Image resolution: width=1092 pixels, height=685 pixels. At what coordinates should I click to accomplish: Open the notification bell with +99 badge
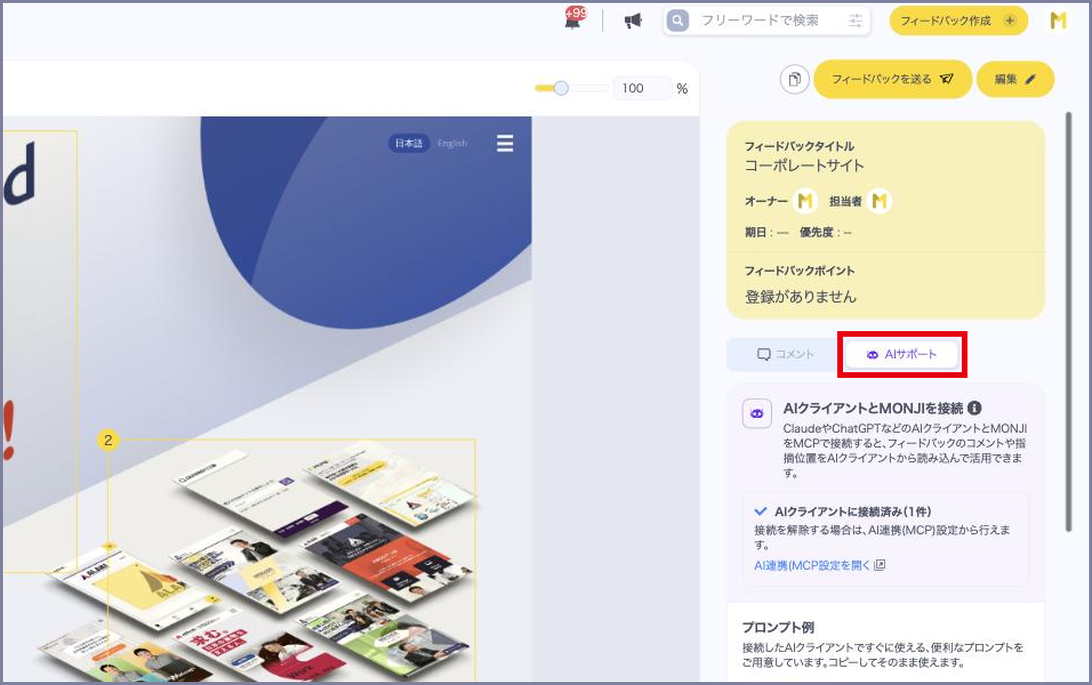575,19
